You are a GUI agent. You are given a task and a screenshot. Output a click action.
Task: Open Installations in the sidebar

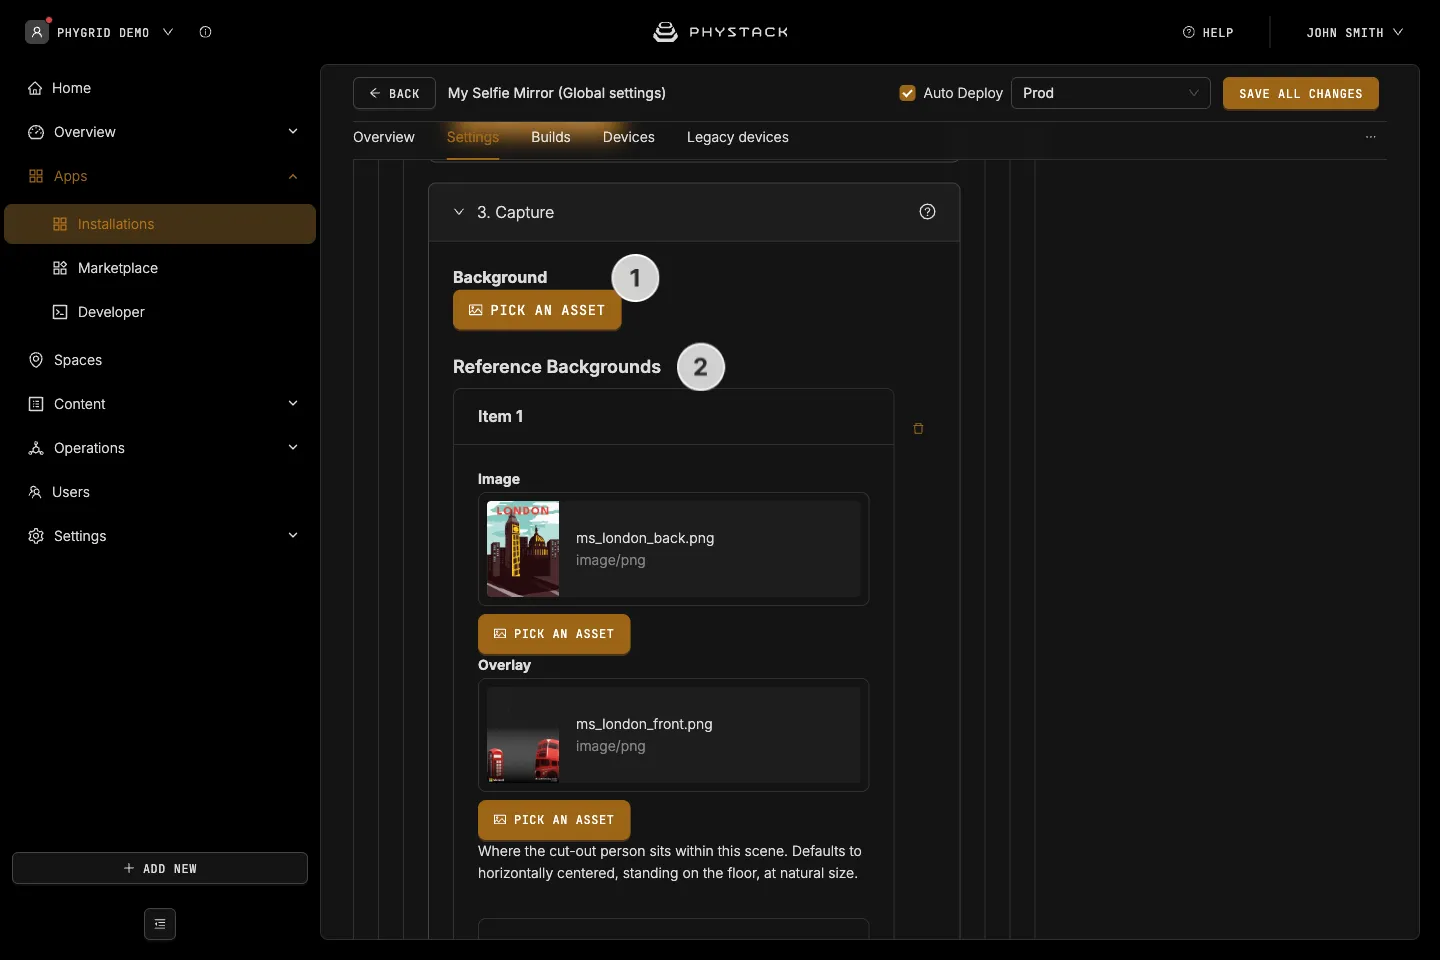coord(160,224)
